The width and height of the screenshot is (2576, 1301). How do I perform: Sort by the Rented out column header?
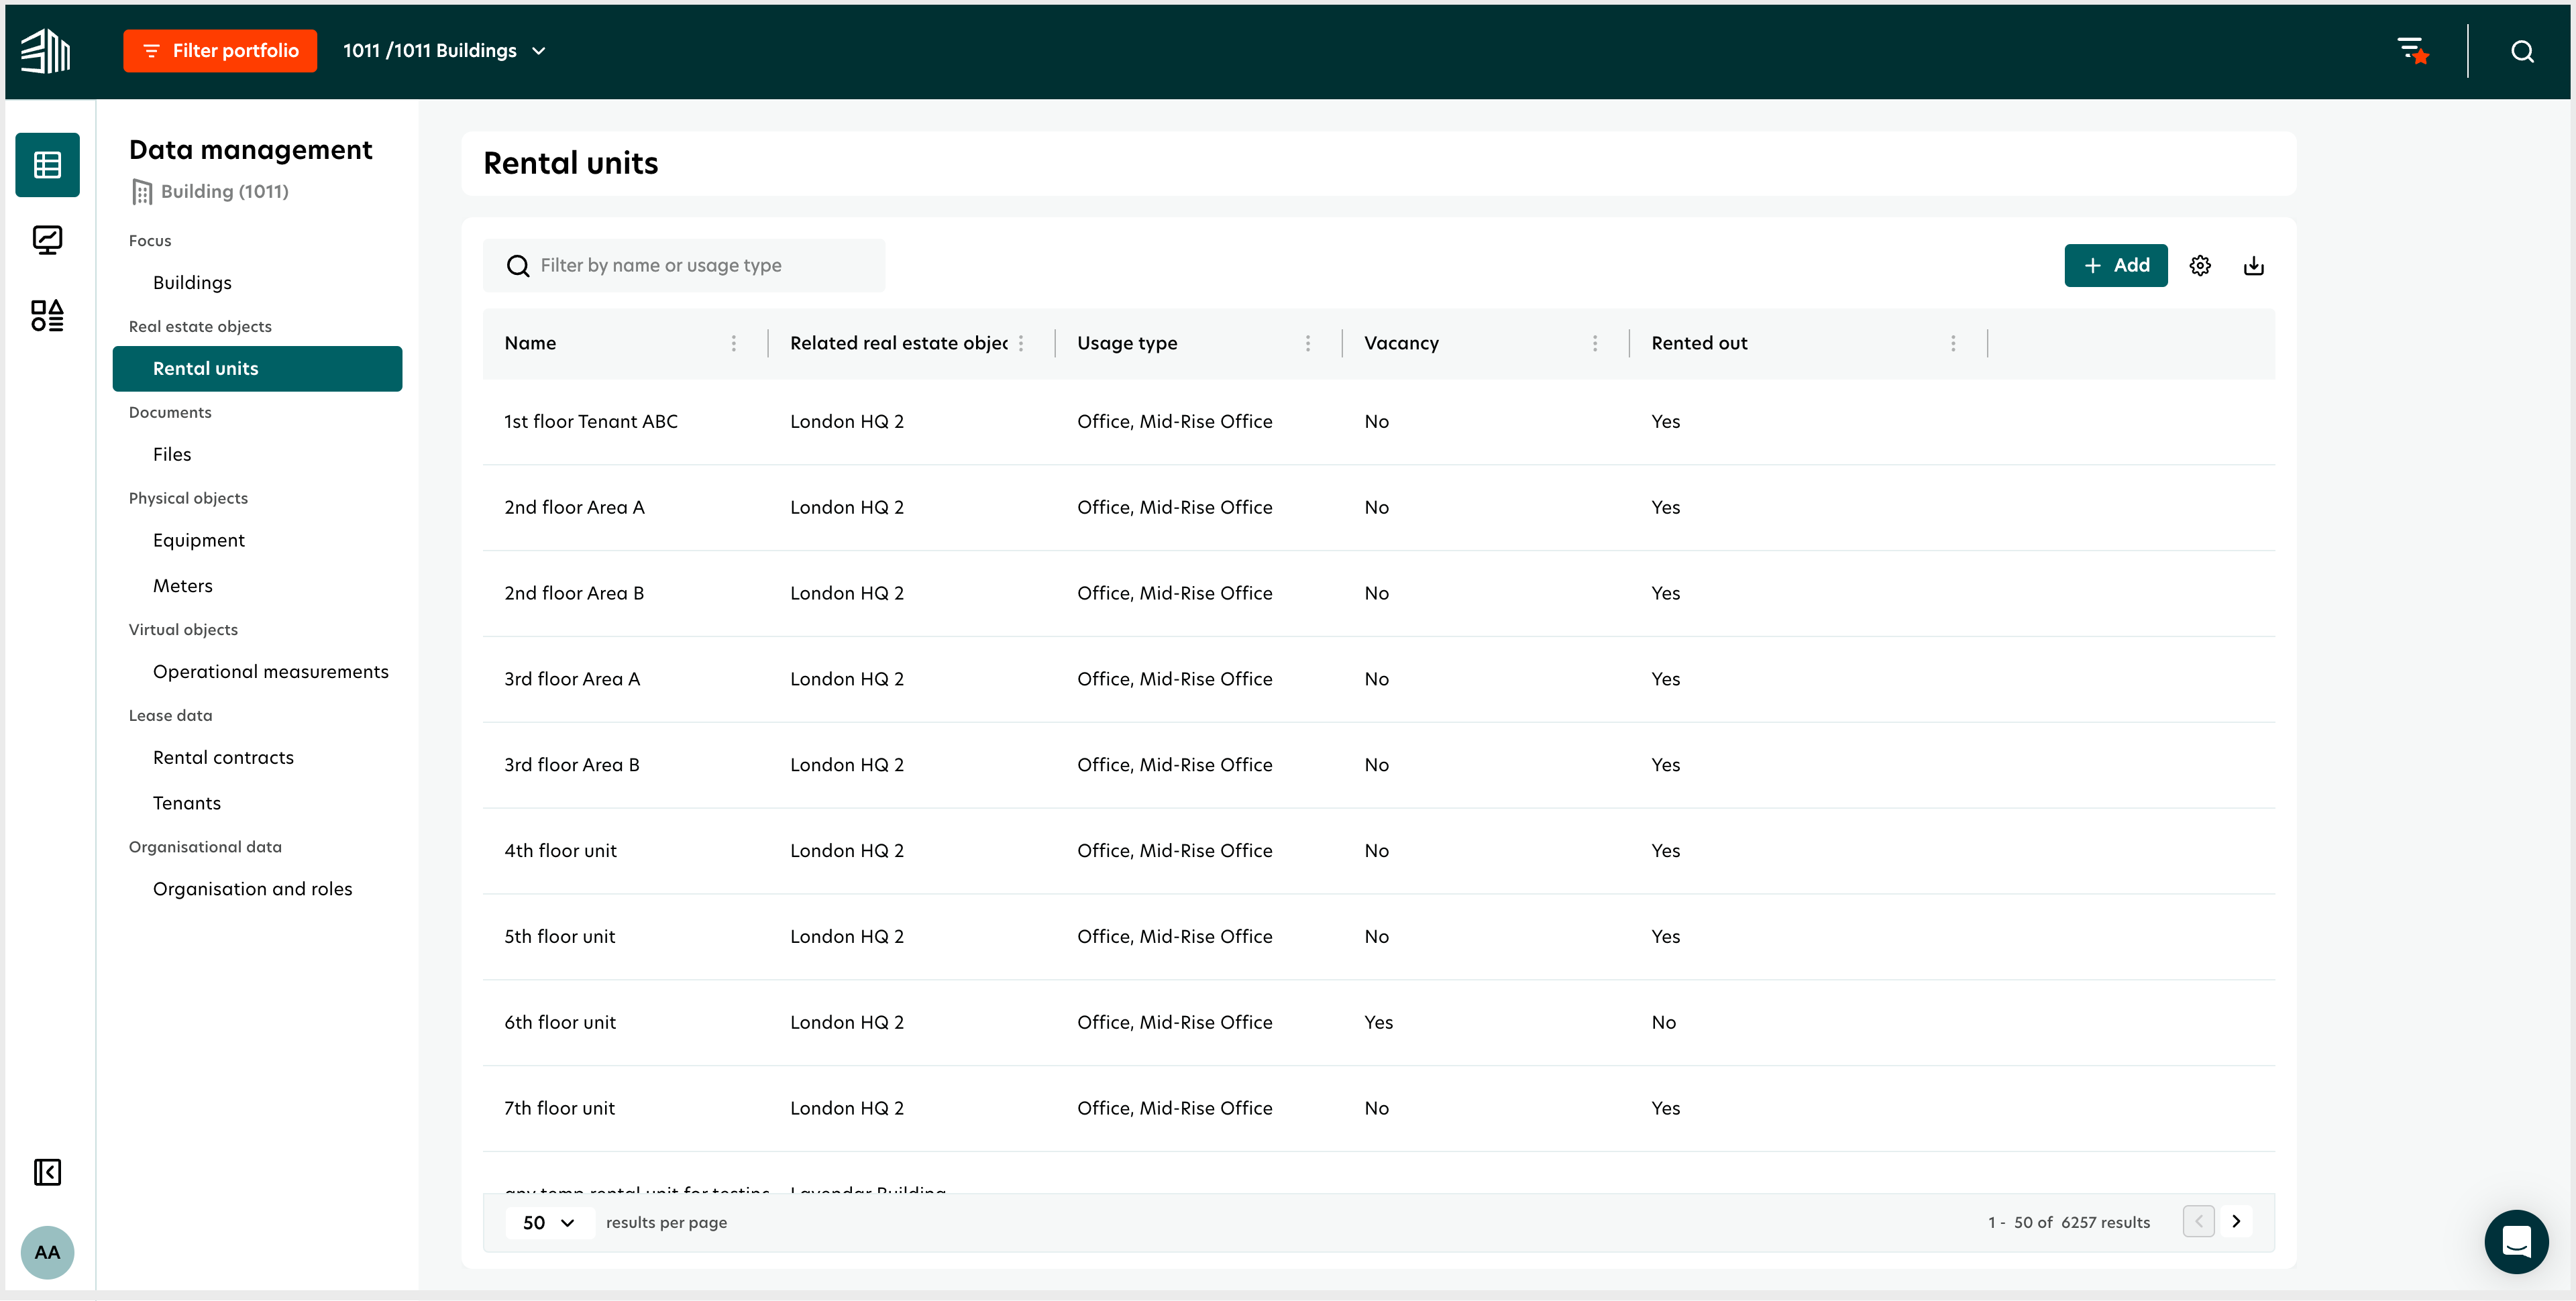[x=1699, y=343]
